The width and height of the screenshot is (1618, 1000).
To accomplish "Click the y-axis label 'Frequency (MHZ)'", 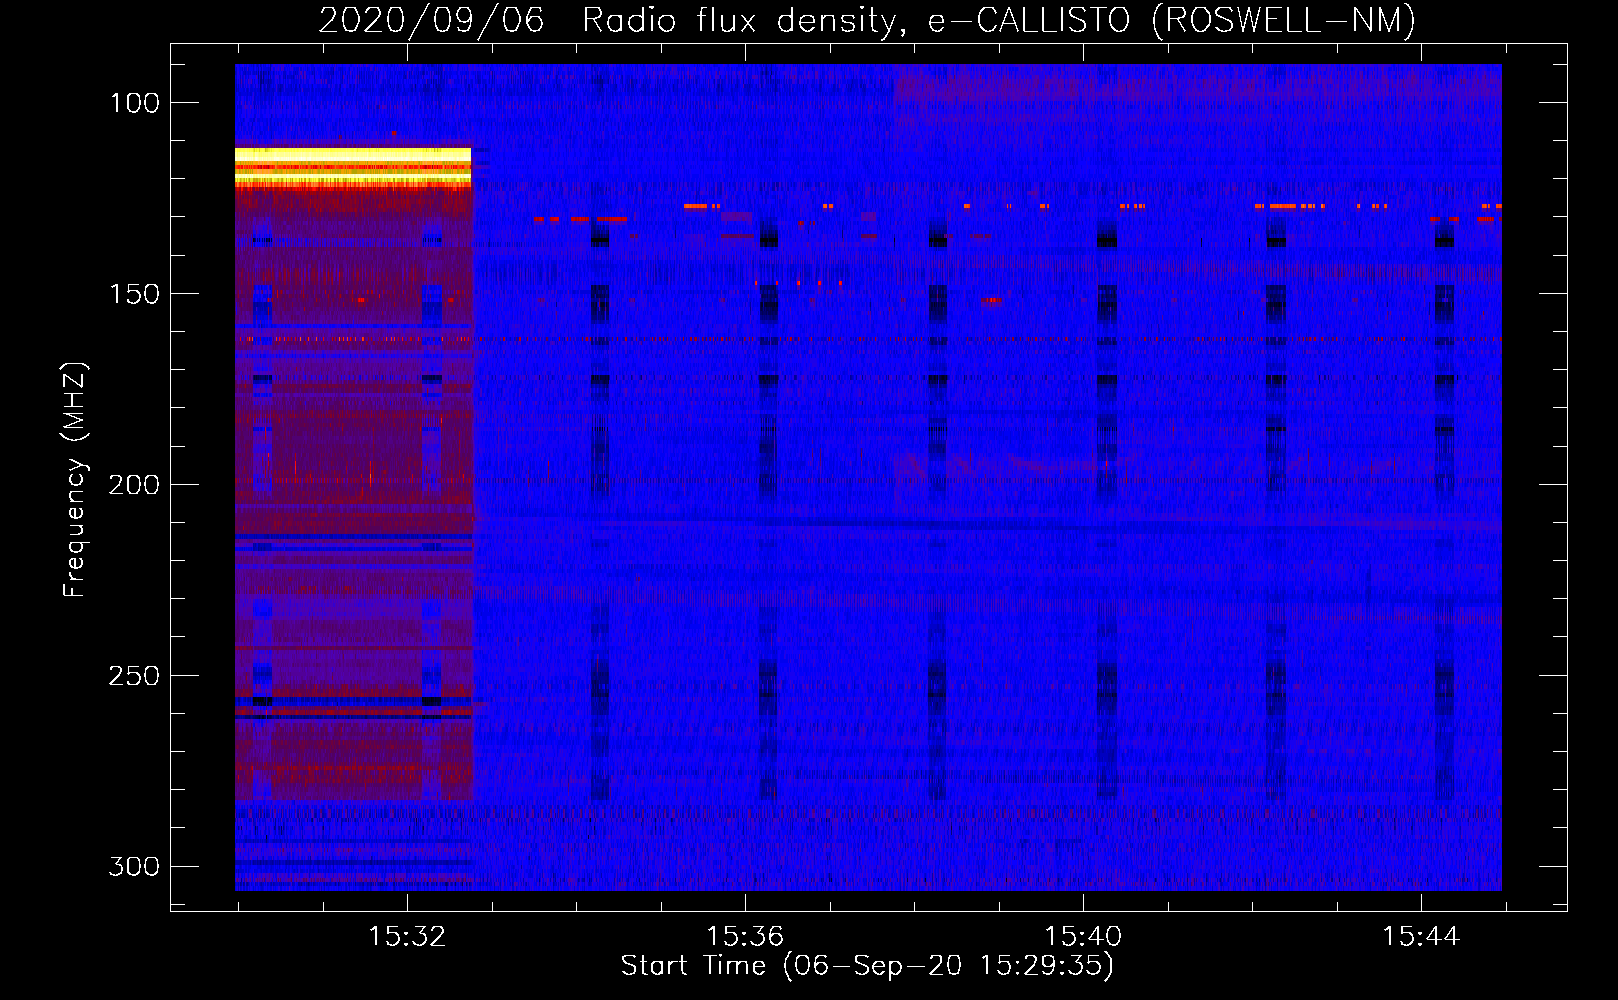I will click(x=75, y=479).
